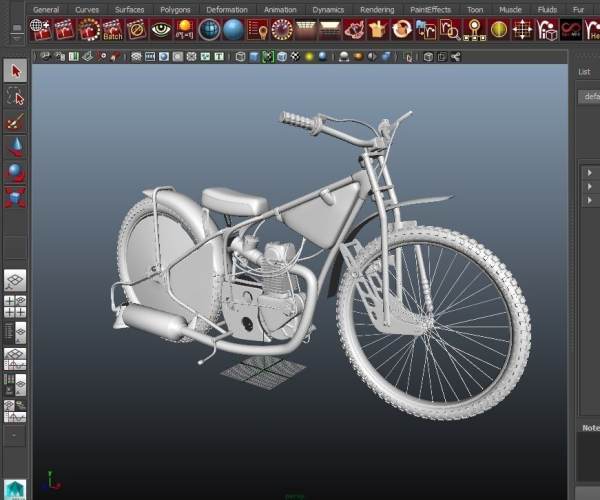Switch to the Surfaces shelf tab
The height and width of the screenshot is (500, 600).
130,10
